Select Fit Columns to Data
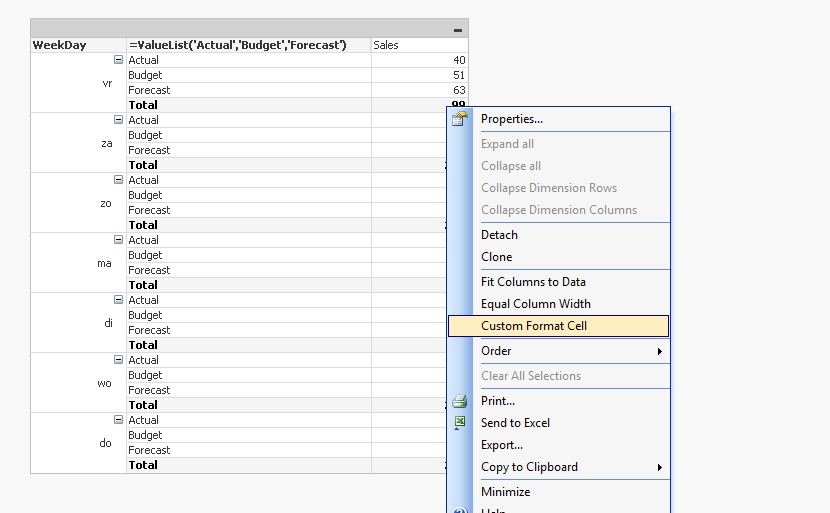The height and width of the screenshot is (513, 830). pos(533,282)
